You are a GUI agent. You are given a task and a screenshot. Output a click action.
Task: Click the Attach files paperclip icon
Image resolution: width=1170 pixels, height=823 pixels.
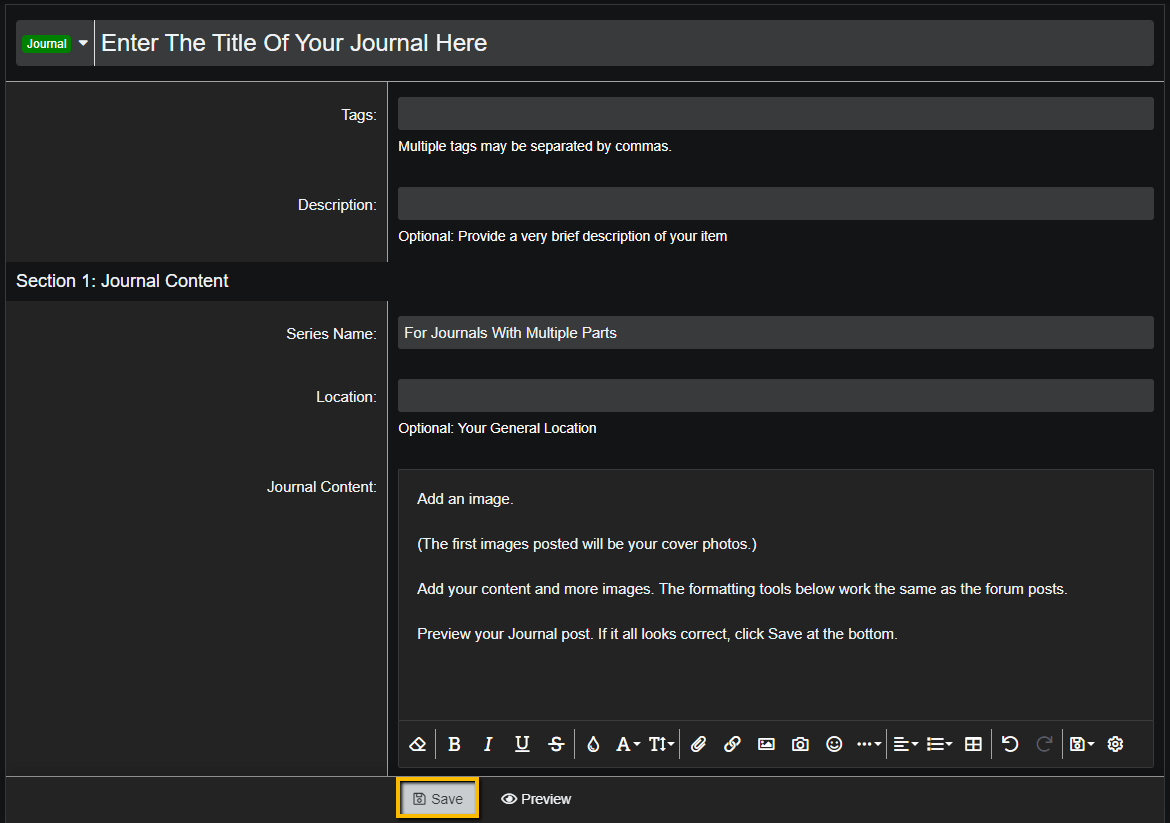(x=698, y=744)
